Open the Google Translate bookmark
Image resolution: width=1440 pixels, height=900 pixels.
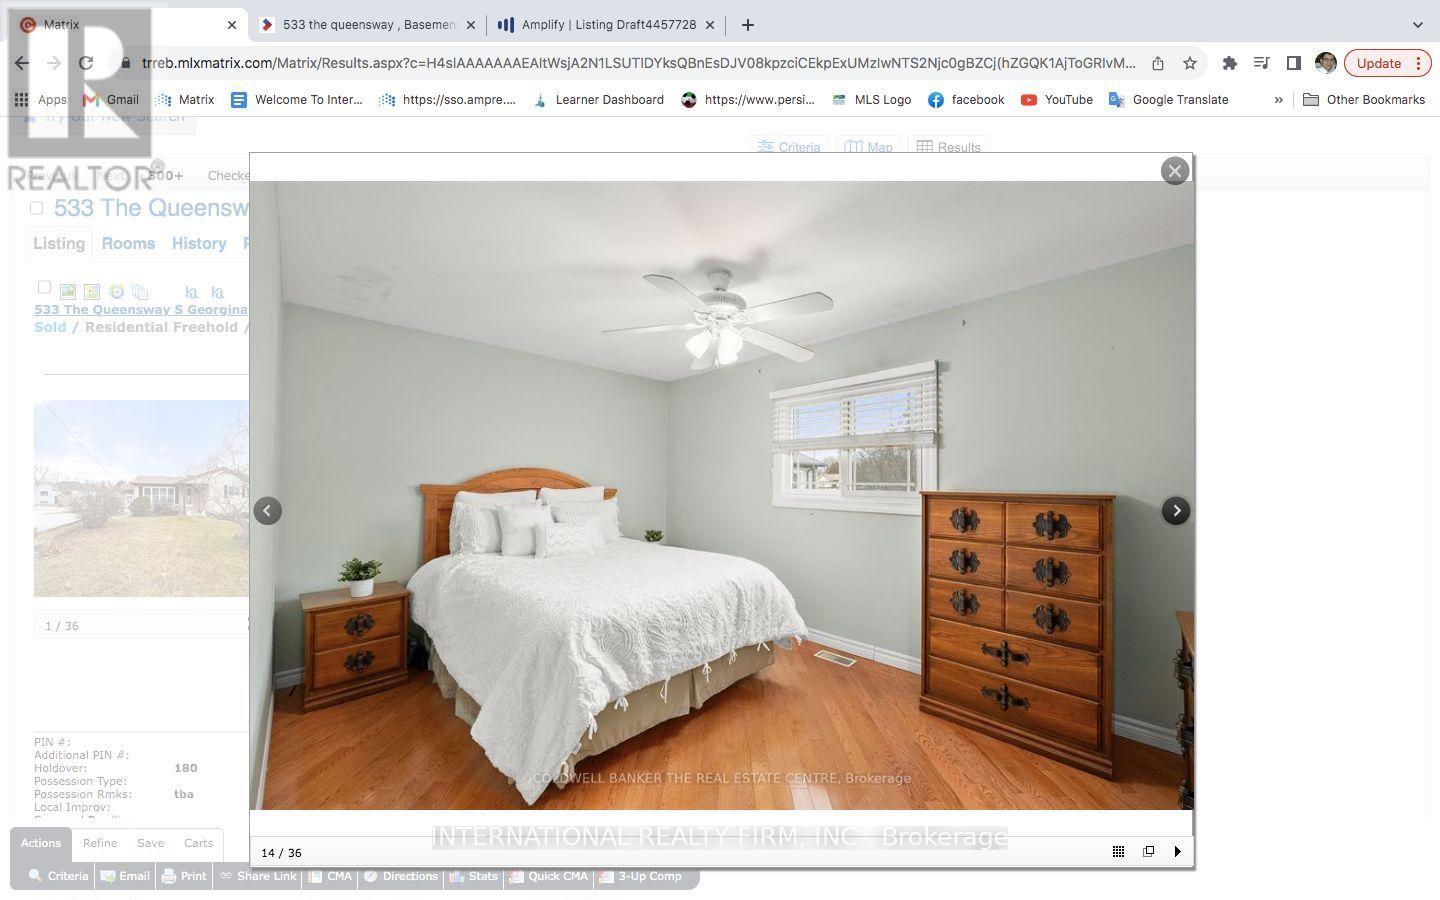click(1169, 100)
